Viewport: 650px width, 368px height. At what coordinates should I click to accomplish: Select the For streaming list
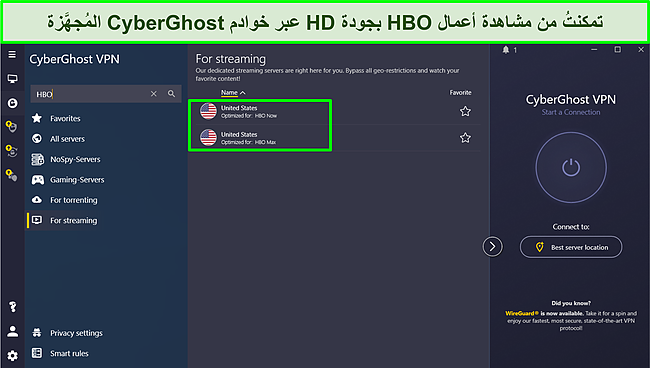tap(73, 220)
